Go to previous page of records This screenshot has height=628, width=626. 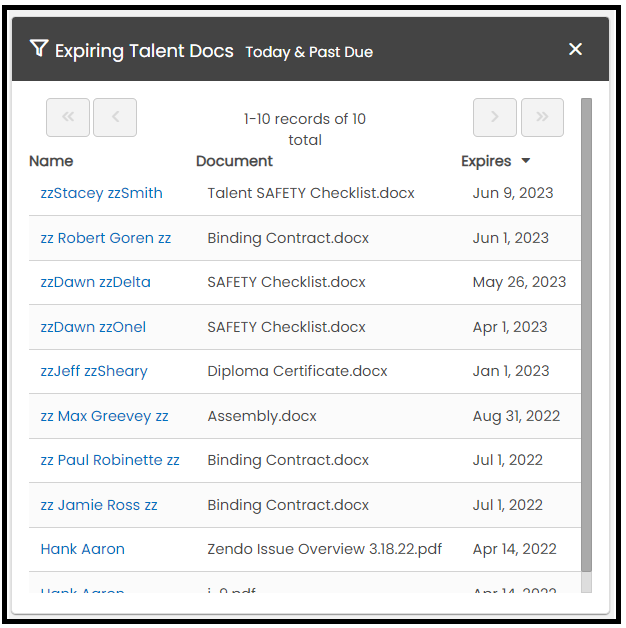point(115,117)
